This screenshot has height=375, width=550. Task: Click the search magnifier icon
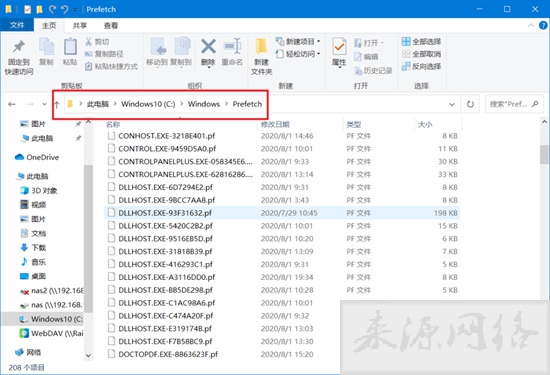(535, 104)
